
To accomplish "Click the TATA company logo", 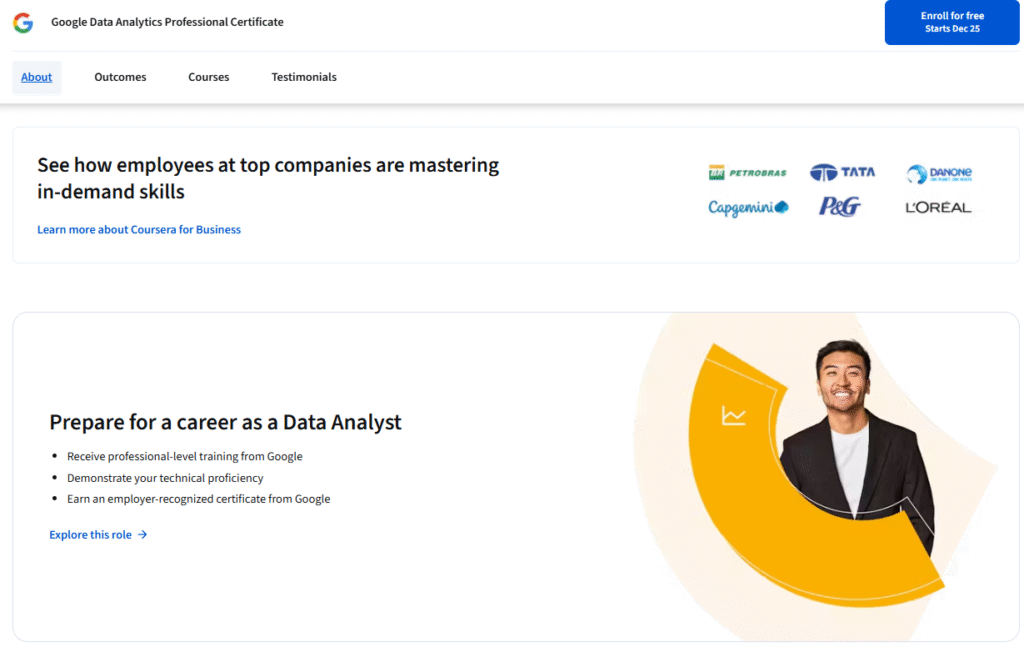I will click(x=843, y=171).
